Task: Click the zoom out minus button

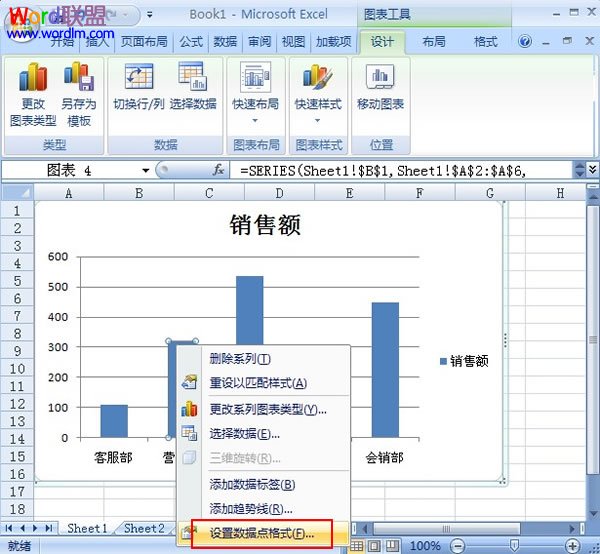Action: pos(457,546)
